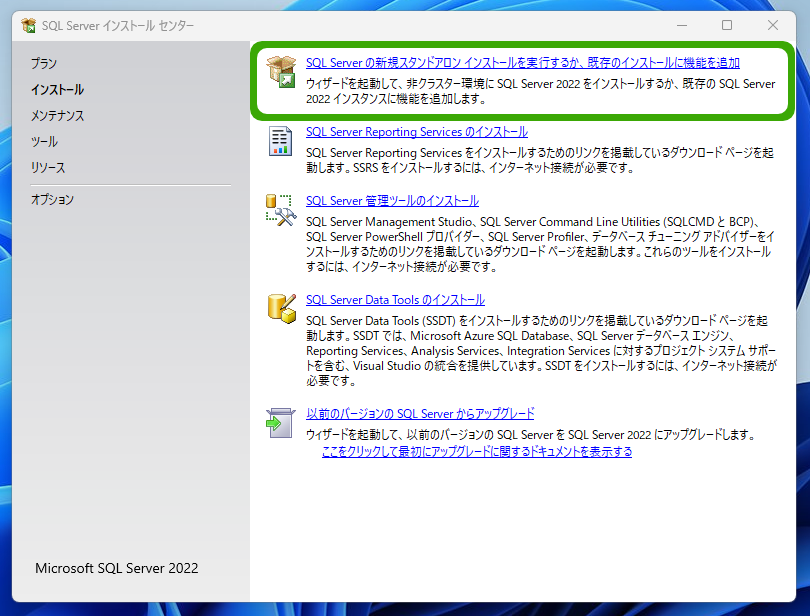Open the SQL Server Reporting Services のインストール link
This screenshot has width=810, height=616.
coord(416,131)
